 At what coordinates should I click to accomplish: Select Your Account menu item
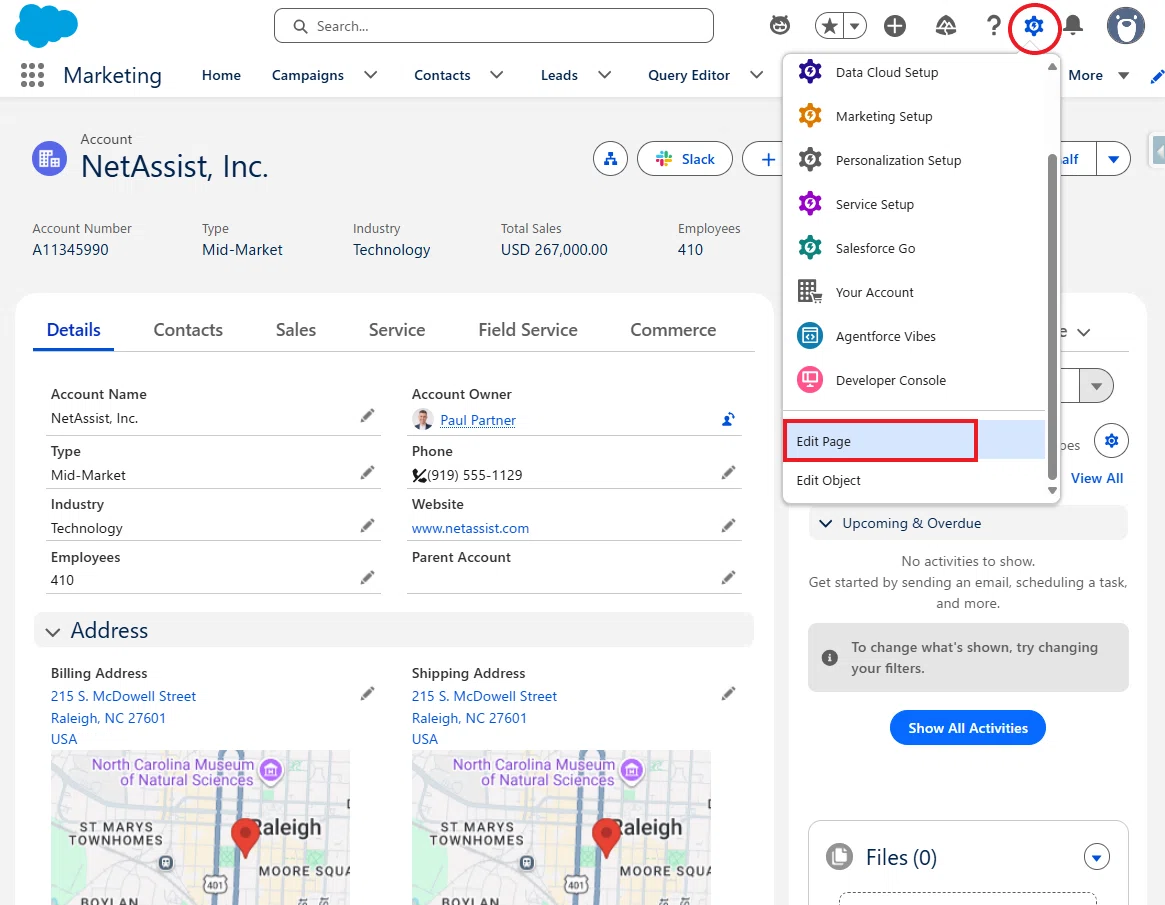click(915, 292)
